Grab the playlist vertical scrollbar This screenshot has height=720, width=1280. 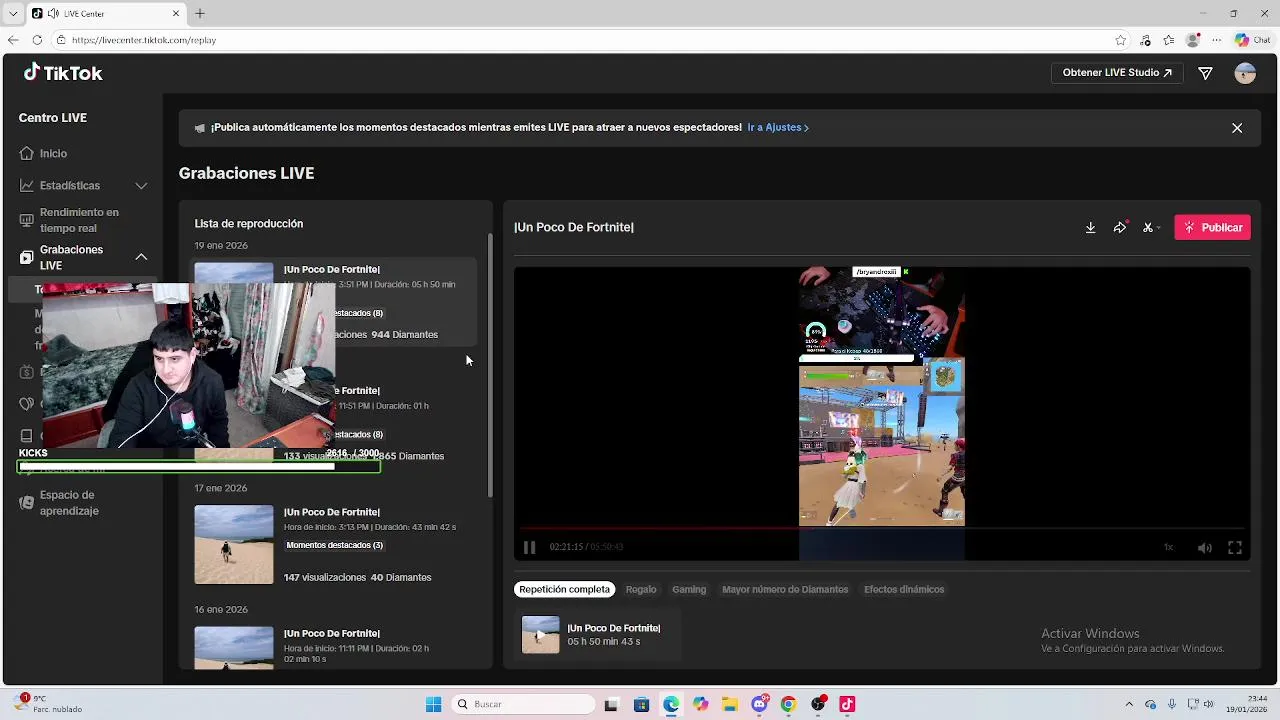[x=490, y=365]
